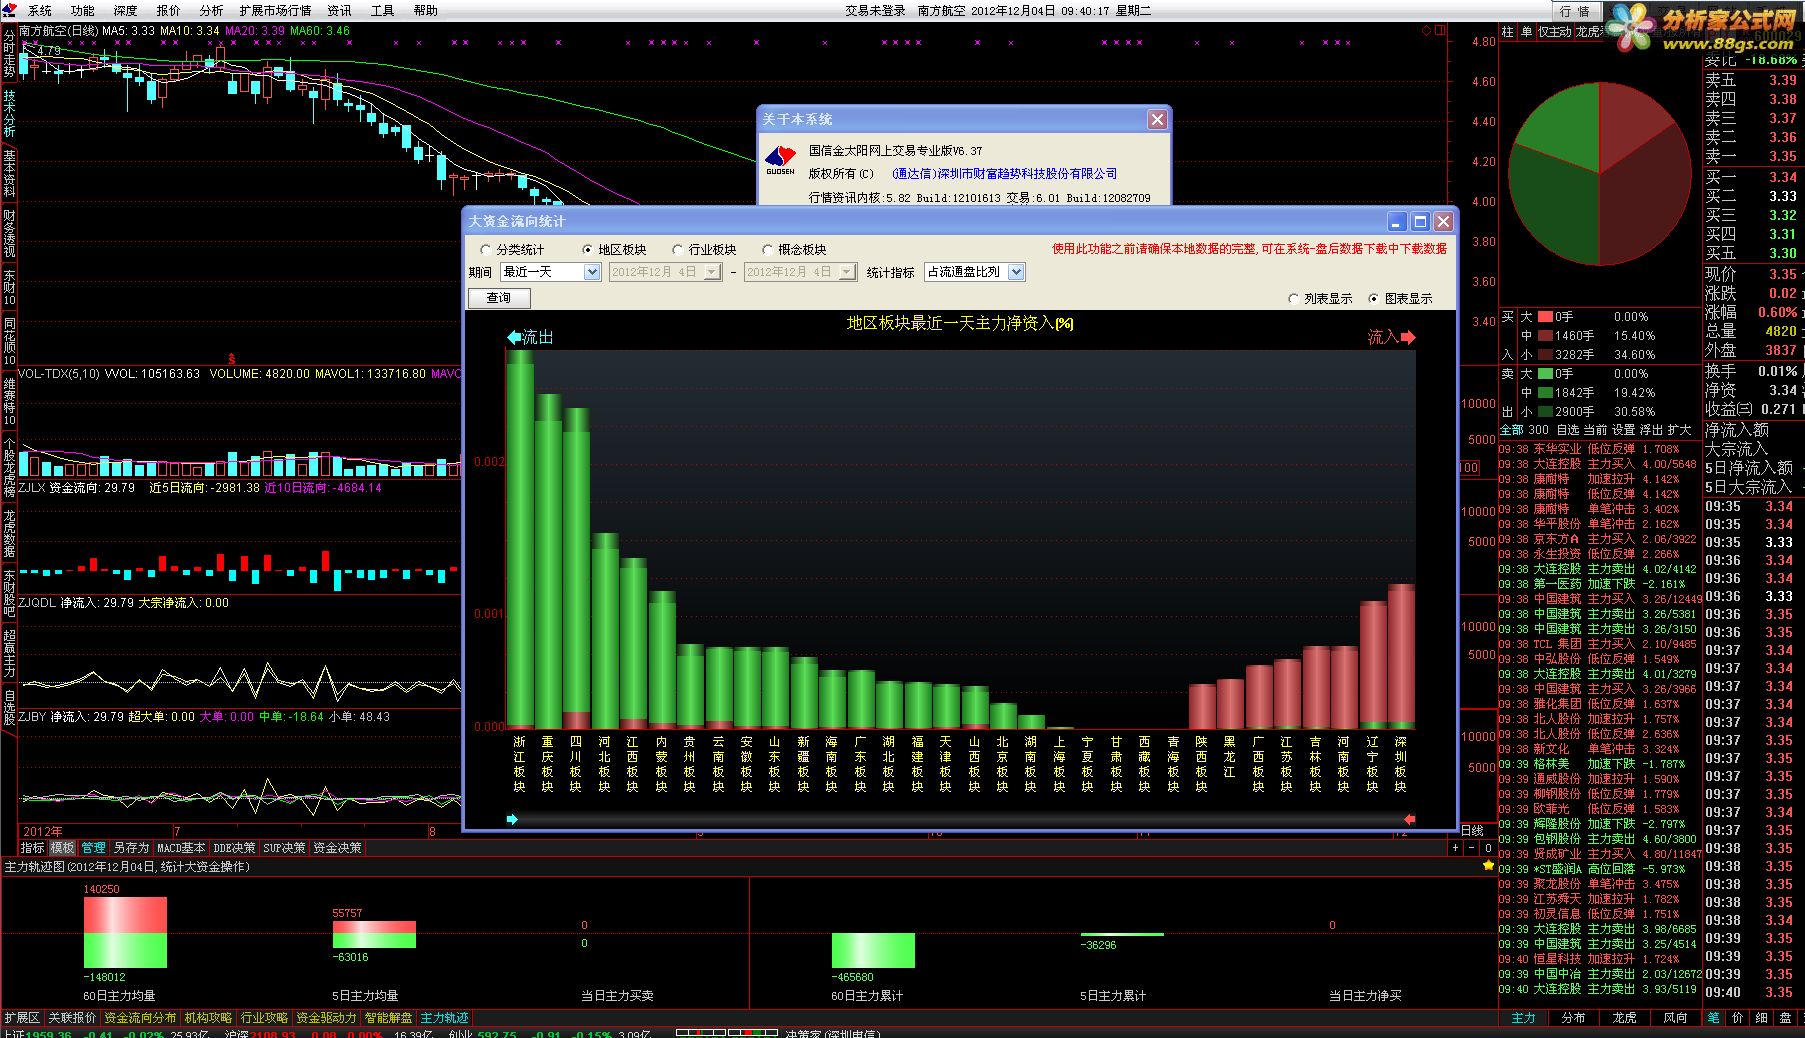The height and width of the screenshot is (1038, 1805).
Task: Switch to 列表显示 radio option
Action: (x=1320, y=298)
